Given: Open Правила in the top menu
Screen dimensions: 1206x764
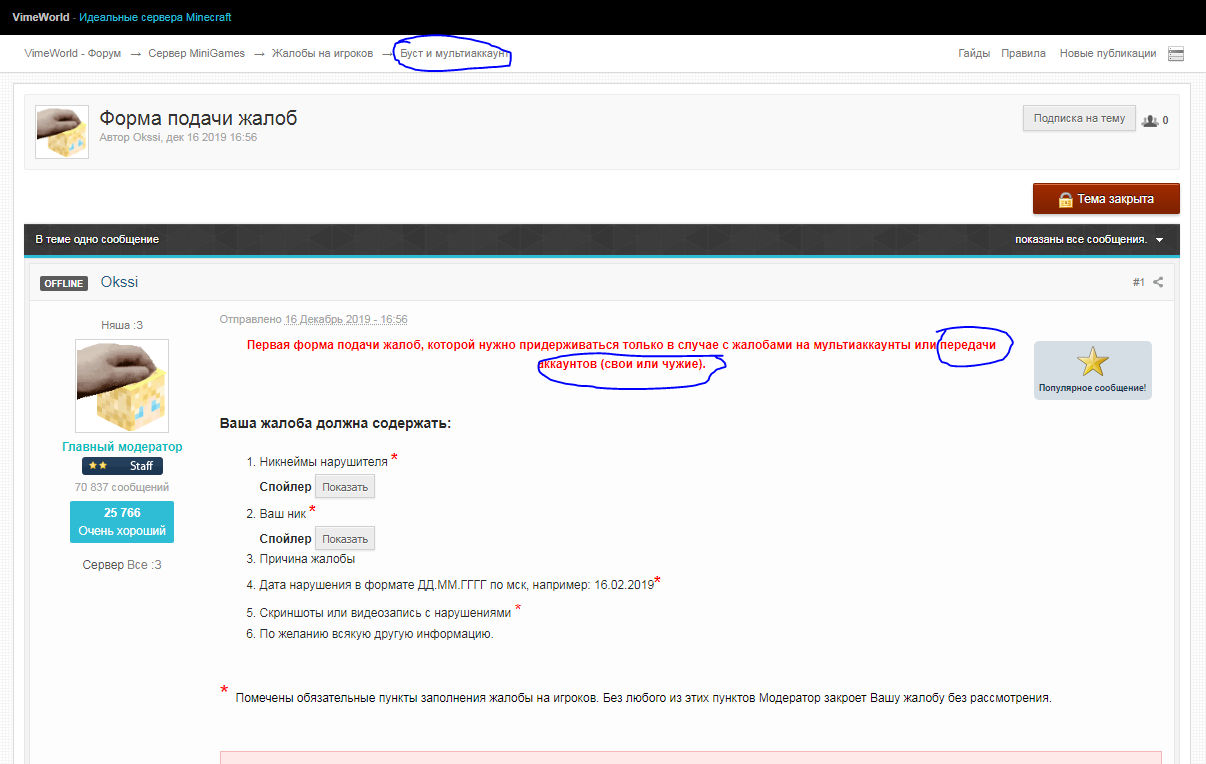Looking at the screenshot, I should click(1023, 54).
